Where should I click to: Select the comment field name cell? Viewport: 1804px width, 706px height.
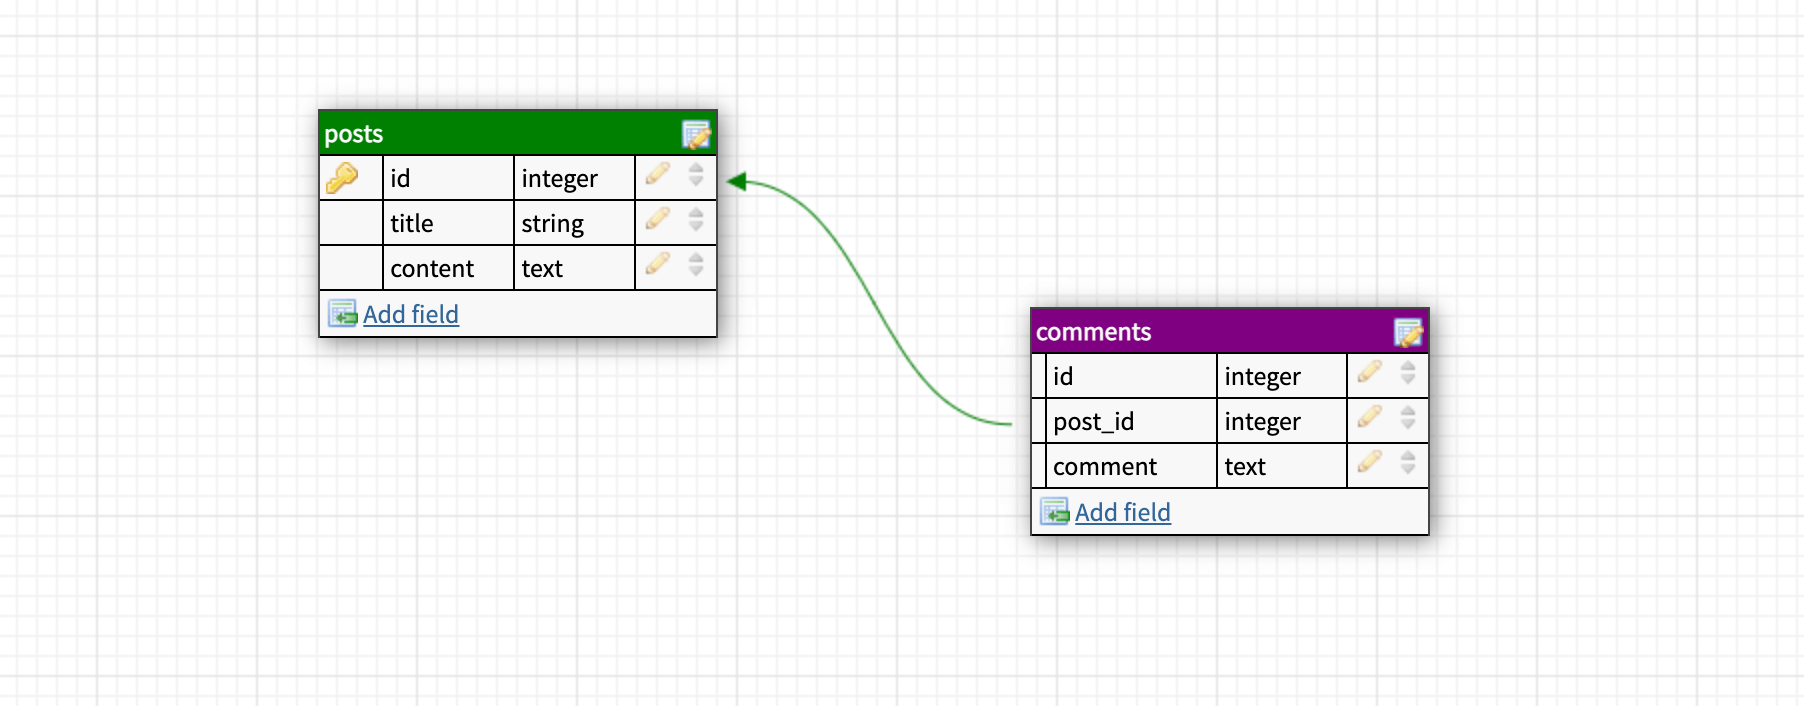coord(1131,466)
